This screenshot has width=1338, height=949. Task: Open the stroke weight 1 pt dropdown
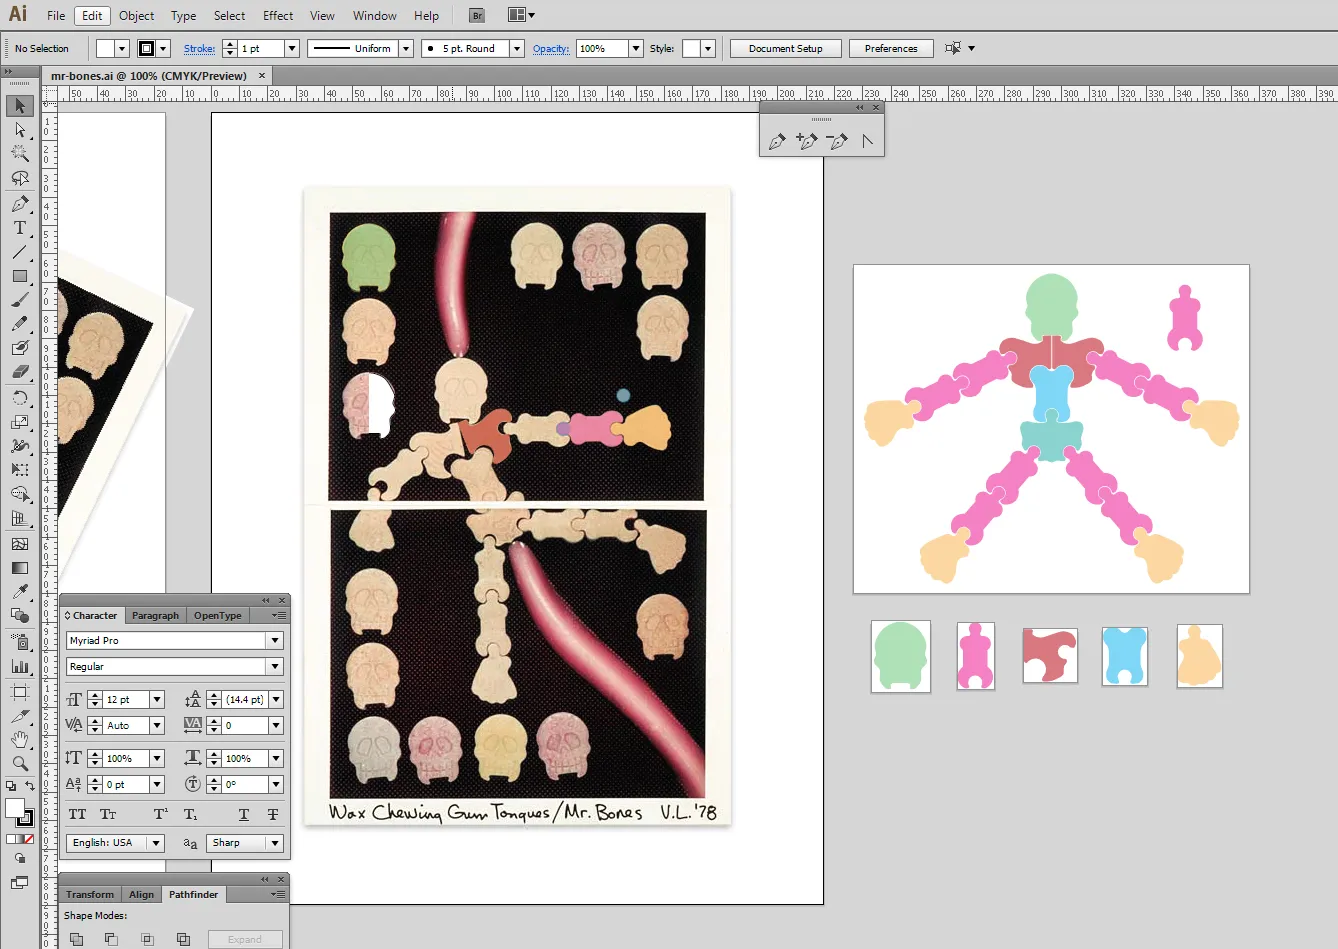pyautogui.click(x=292, y=48)
